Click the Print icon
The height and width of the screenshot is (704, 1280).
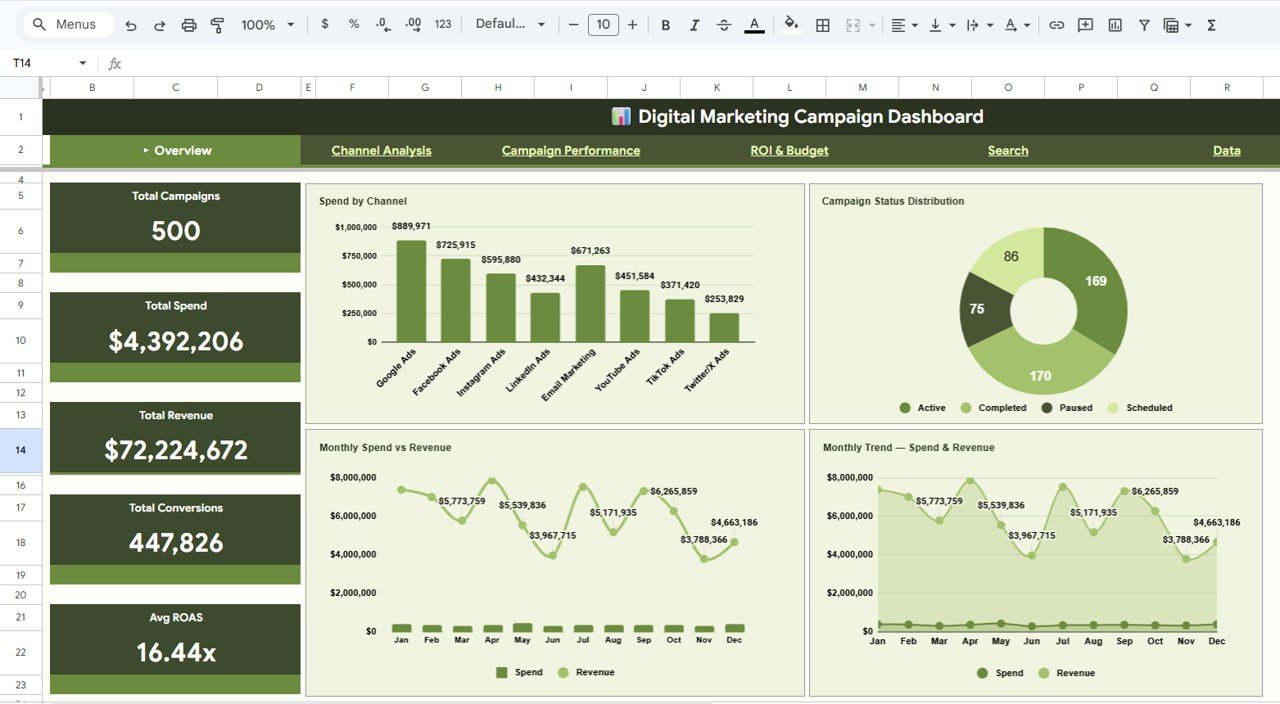coord(189,24)
